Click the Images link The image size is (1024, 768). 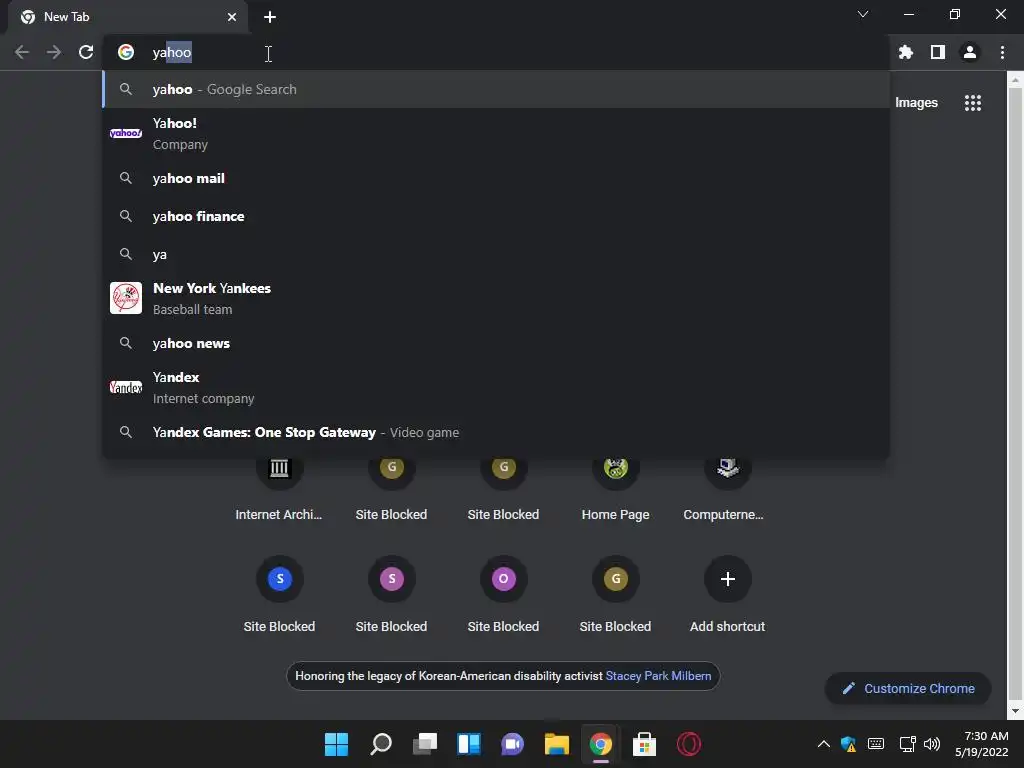916,103
